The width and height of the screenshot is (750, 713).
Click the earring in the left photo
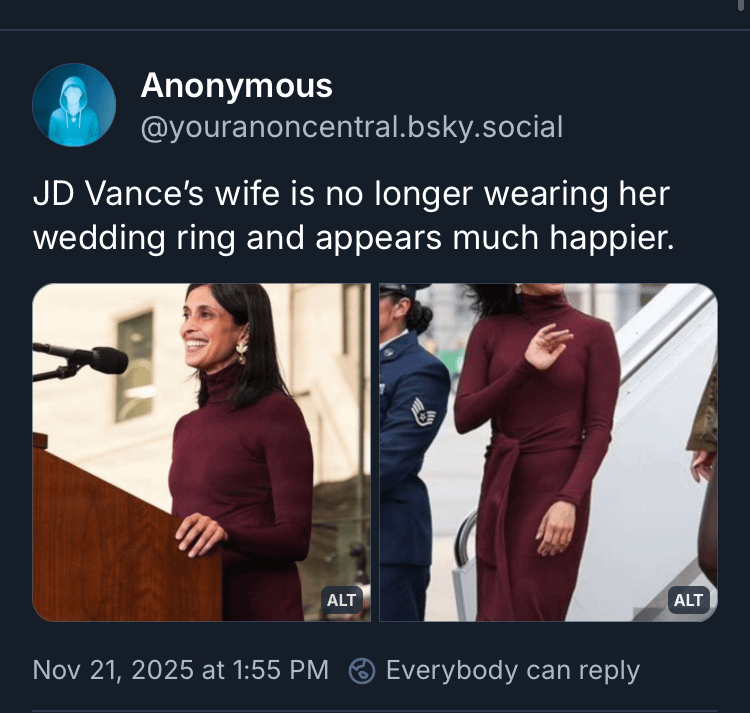tap(242, 351)
